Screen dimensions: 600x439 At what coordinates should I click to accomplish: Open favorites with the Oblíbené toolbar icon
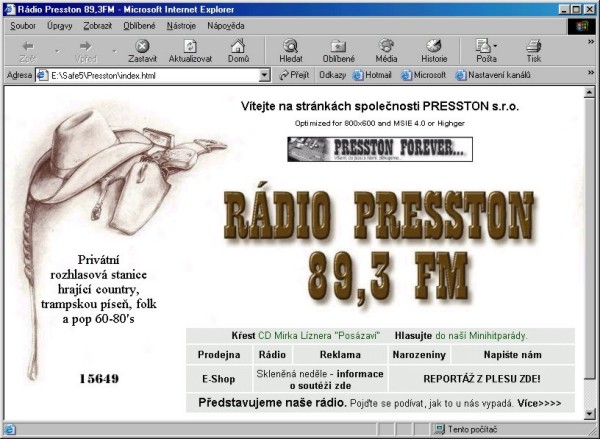[x=338, y=46]
